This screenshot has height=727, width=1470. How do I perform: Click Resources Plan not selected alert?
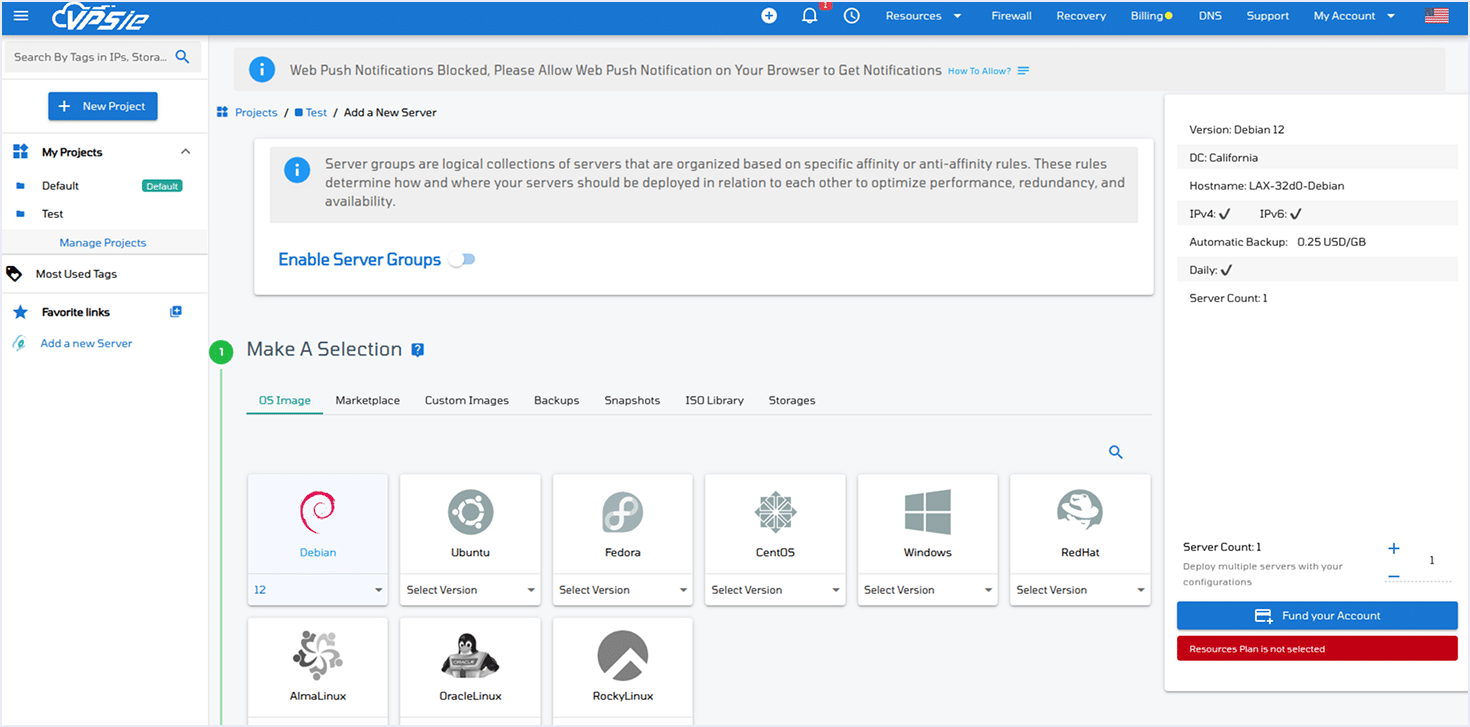click(x=1317, y=649)
